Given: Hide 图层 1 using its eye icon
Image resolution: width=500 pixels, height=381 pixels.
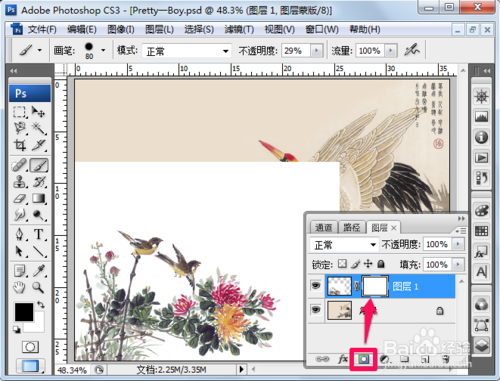Looking at the screenshot, I should coord(316,286).
